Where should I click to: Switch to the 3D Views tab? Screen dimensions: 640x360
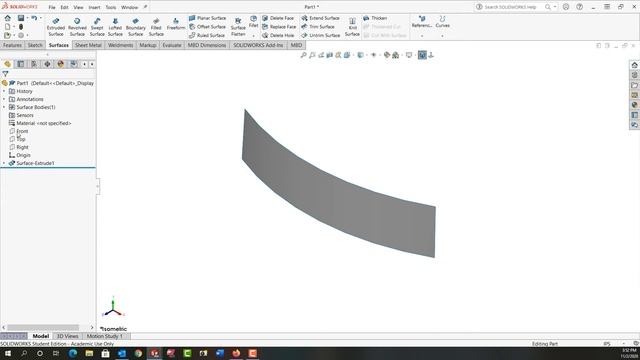(x=67, y=336)
